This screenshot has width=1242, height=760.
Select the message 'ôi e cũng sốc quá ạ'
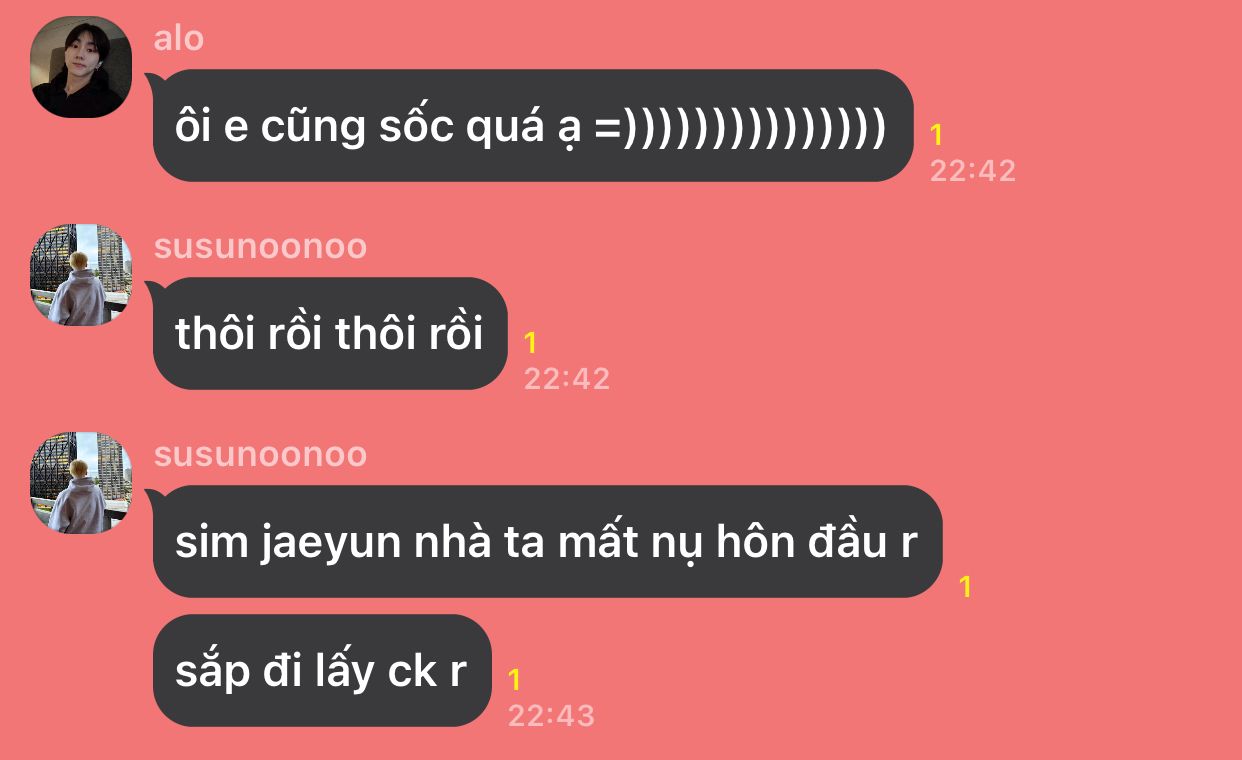pyautogui.click(x=533, y=125)
